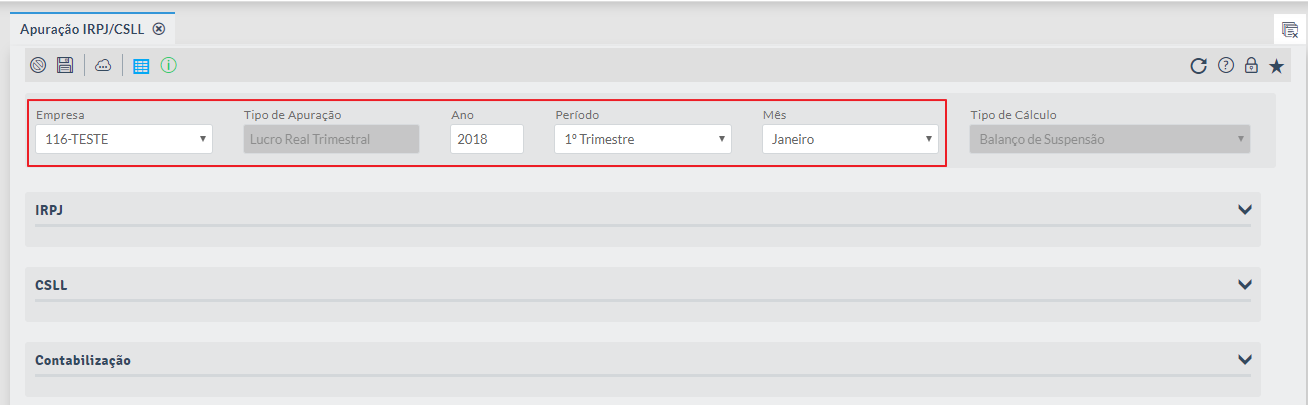Open the Mês dropdown showing Janeiro

click(850, 139)
